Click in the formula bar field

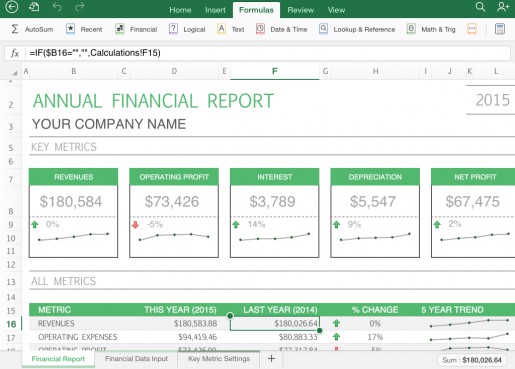[268, 53]
